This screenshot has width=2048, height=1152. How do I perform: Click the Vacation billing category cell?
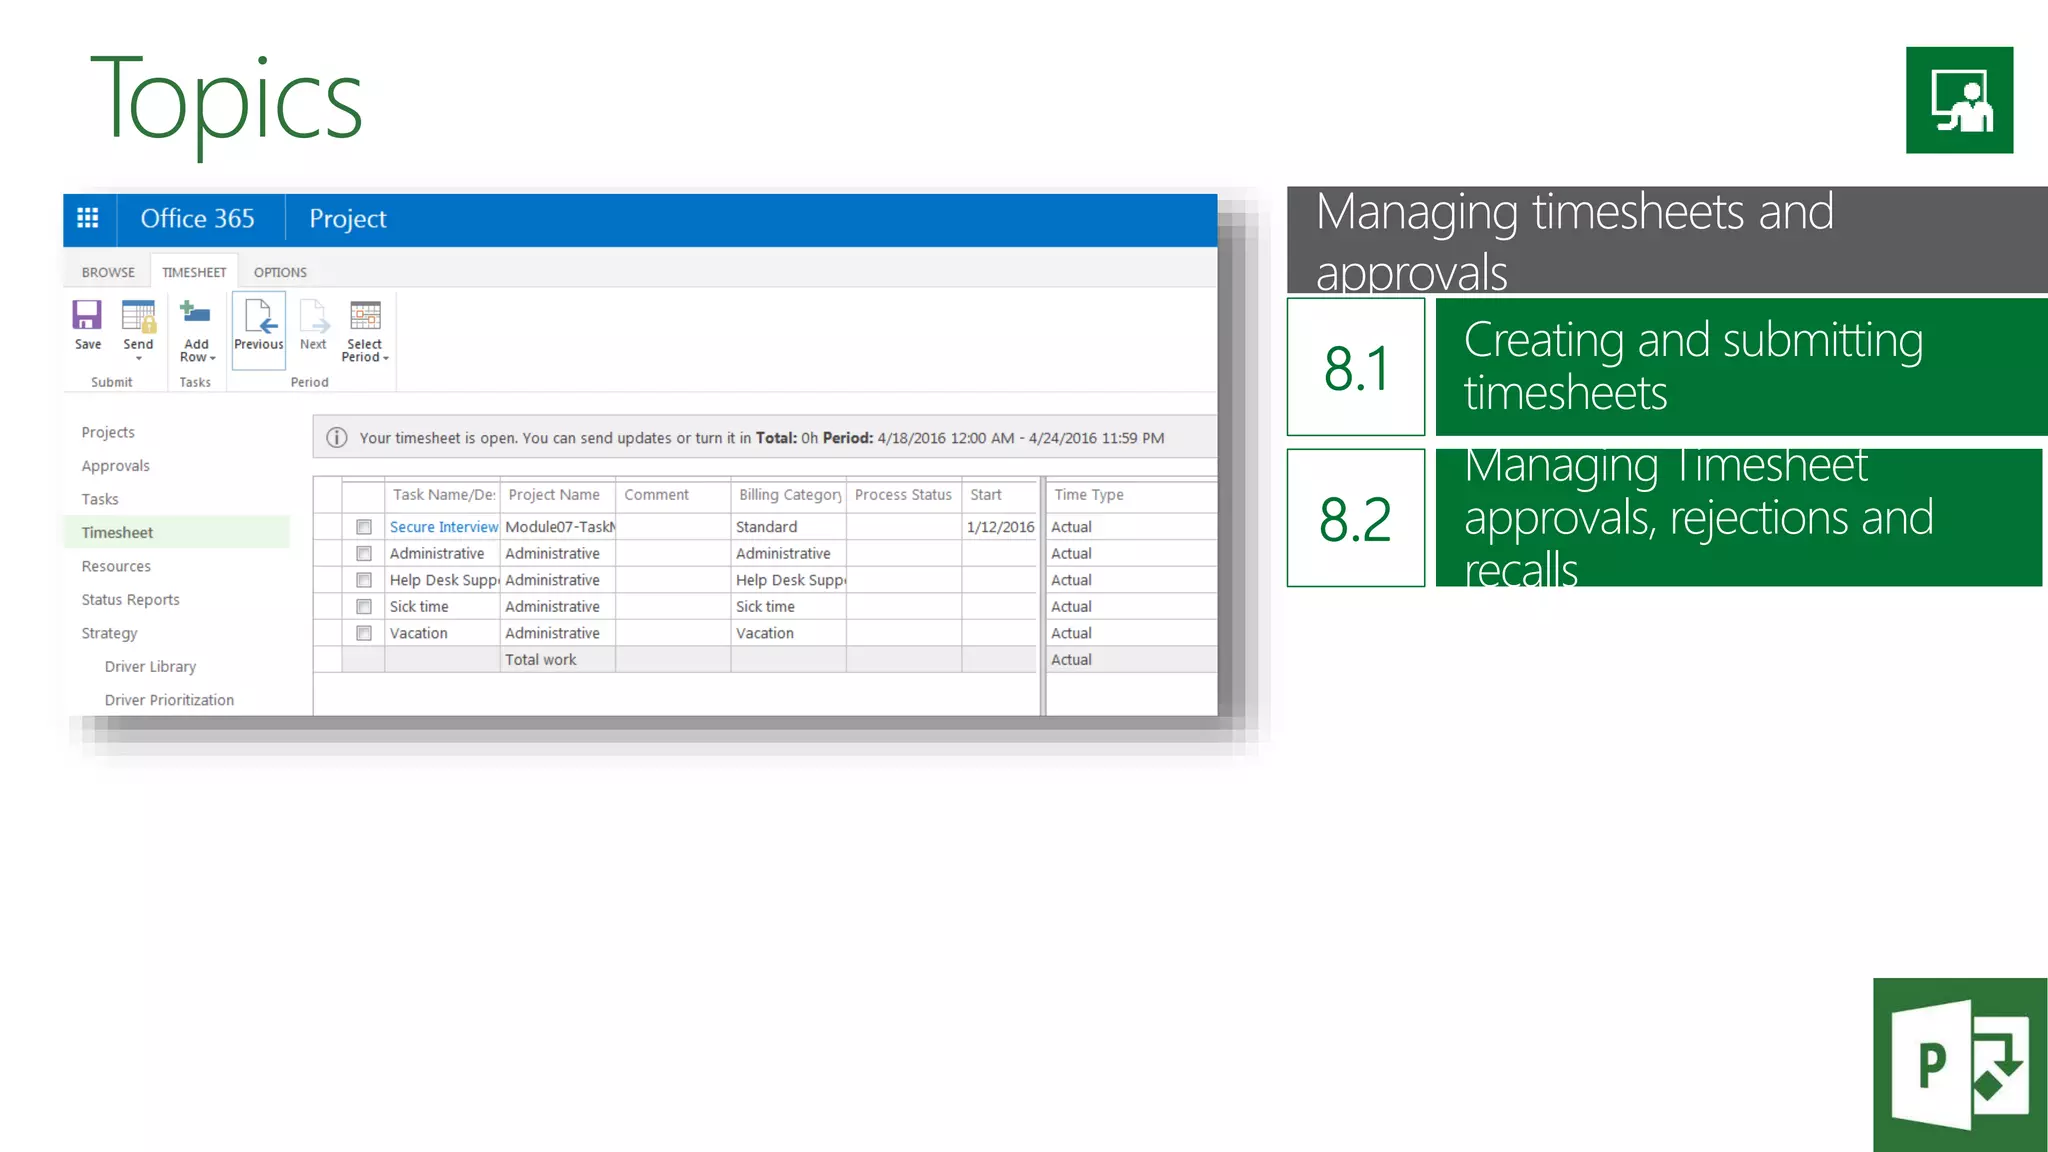point(788,633)
